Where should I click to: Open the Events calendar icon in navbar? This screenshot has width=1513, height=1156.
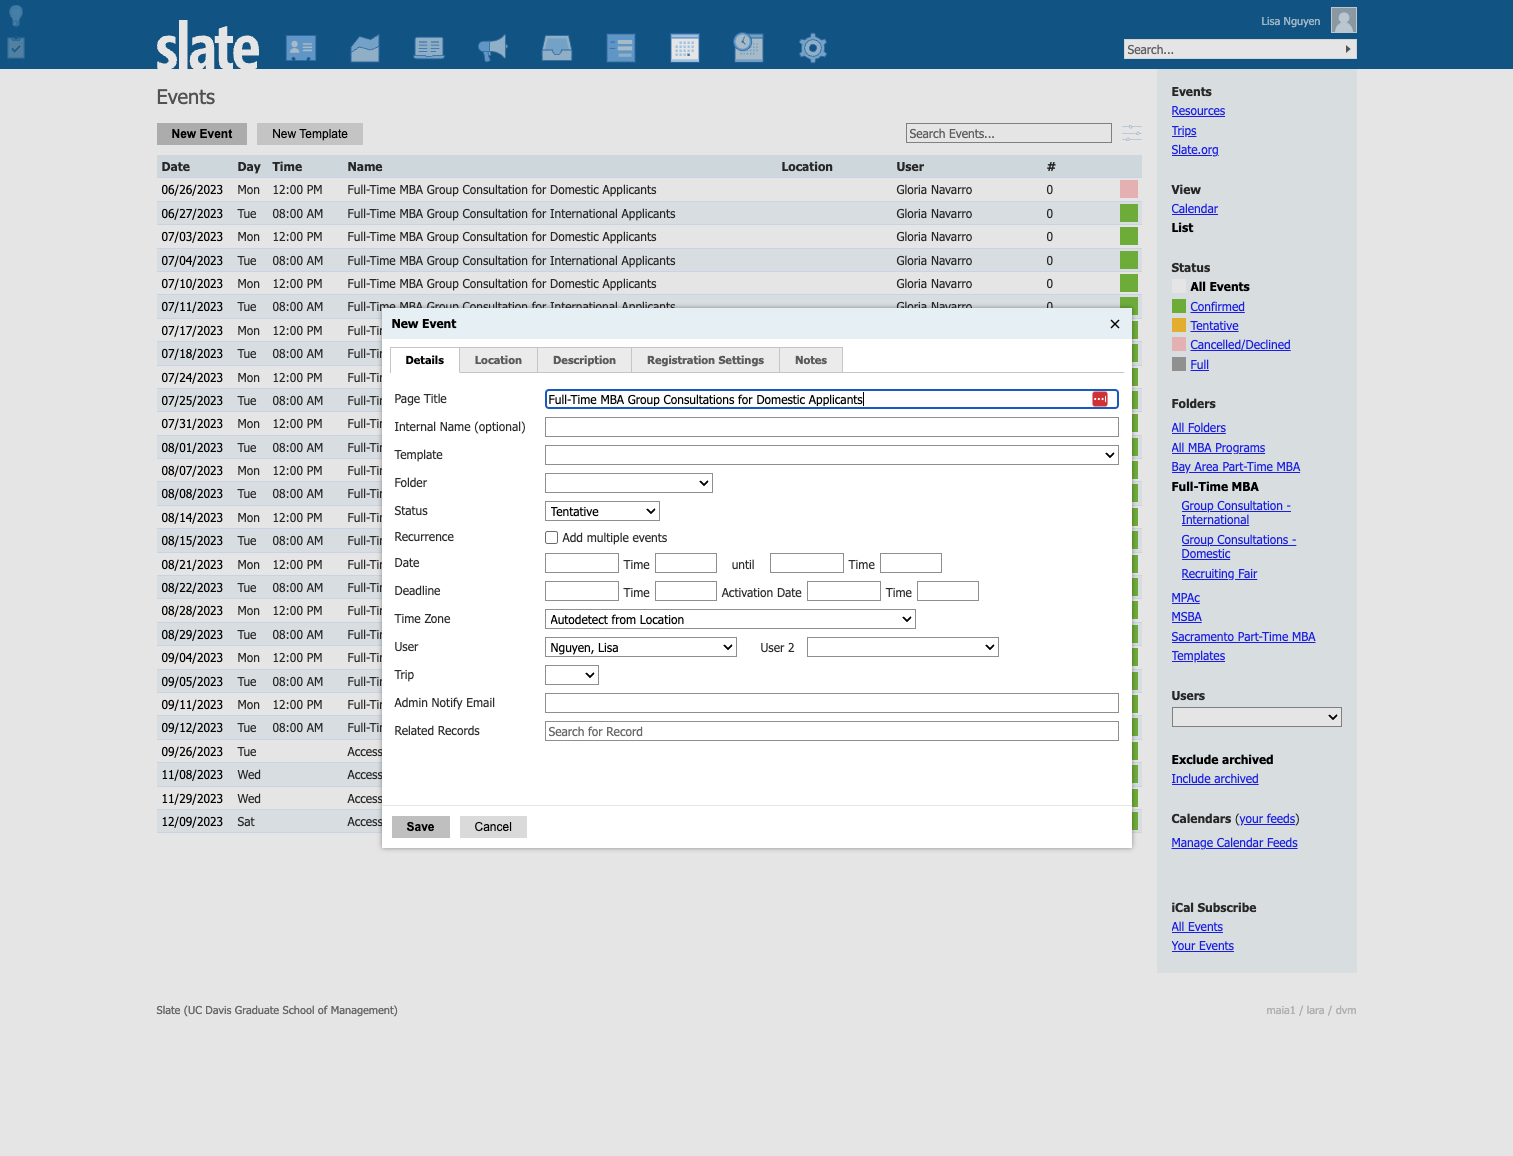685,48
